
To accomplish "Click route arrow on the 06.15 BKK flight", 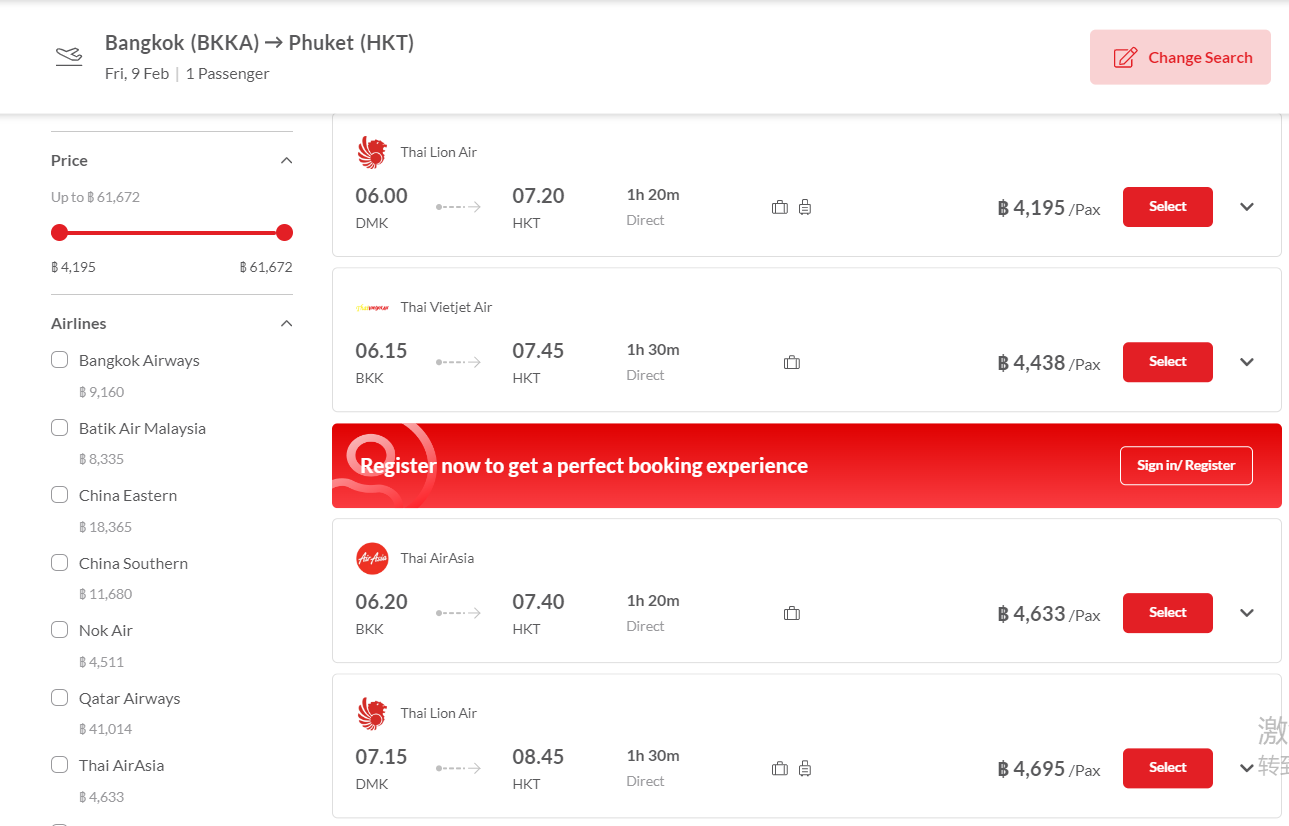I will point(458,362).
